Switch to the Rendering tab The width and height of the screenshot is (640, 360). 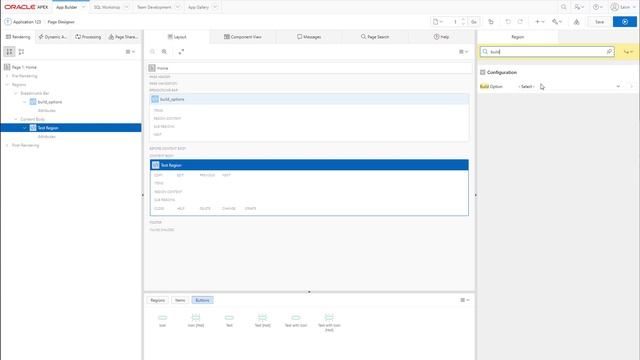[18, 37]
